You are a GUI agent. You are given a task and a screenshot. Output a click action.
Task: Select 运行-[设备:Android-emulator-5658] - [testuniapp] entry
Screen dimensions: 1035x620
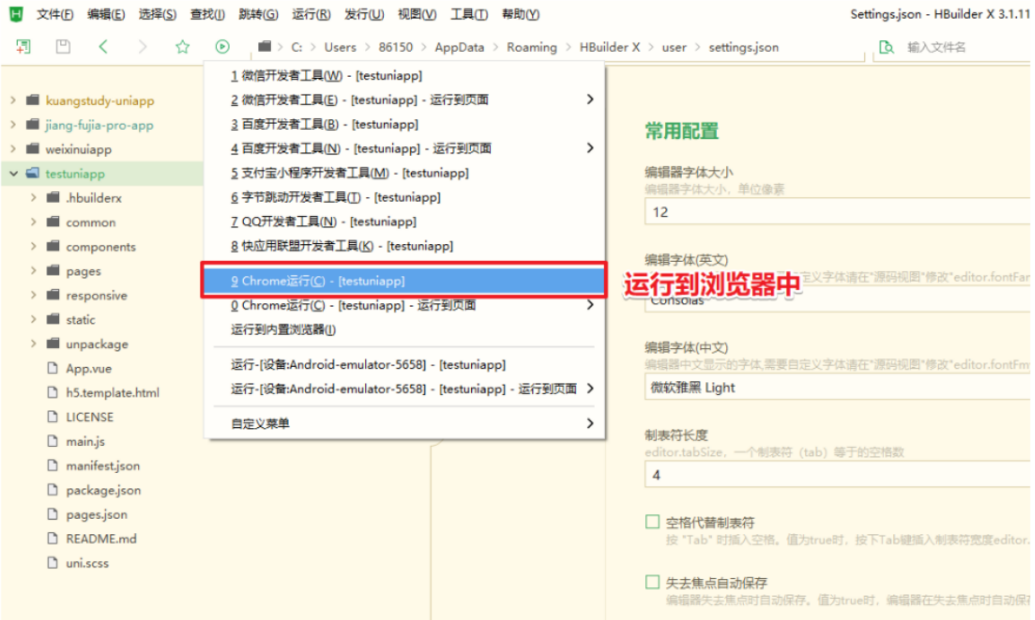pos(403,364)
